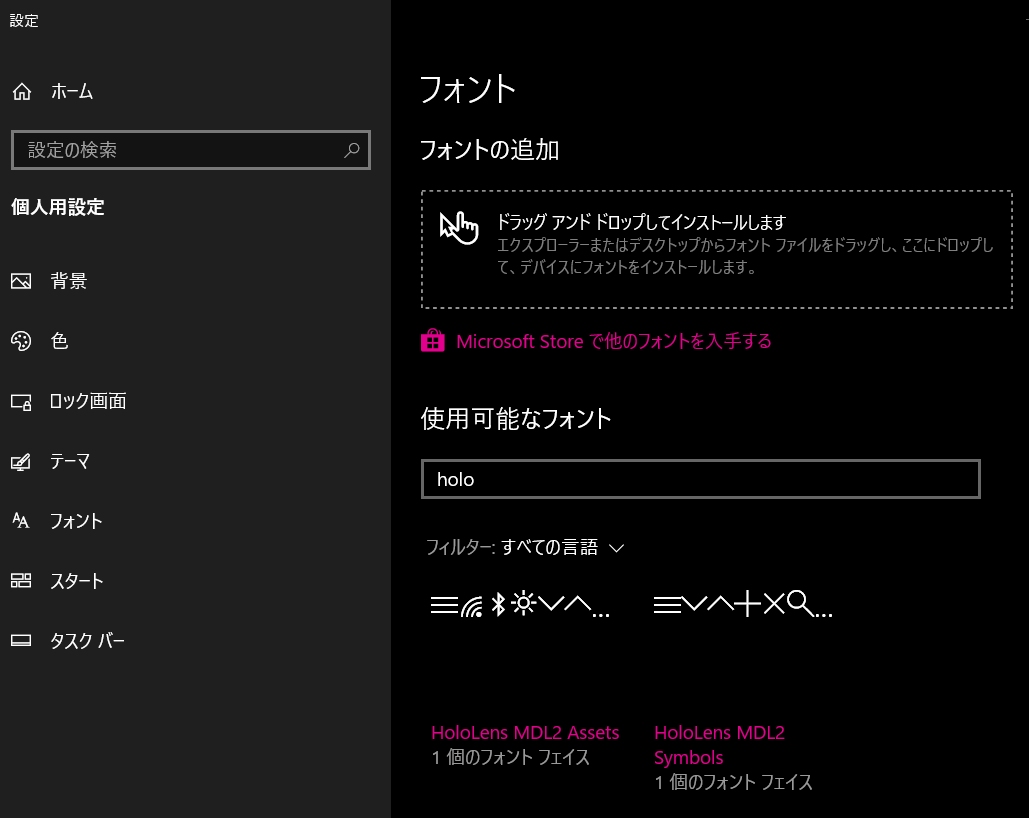The height and width of the screenshot is (818, 1029).
Task: Click HoloLens MDL2 Assets font name
Action: (525, 732)
